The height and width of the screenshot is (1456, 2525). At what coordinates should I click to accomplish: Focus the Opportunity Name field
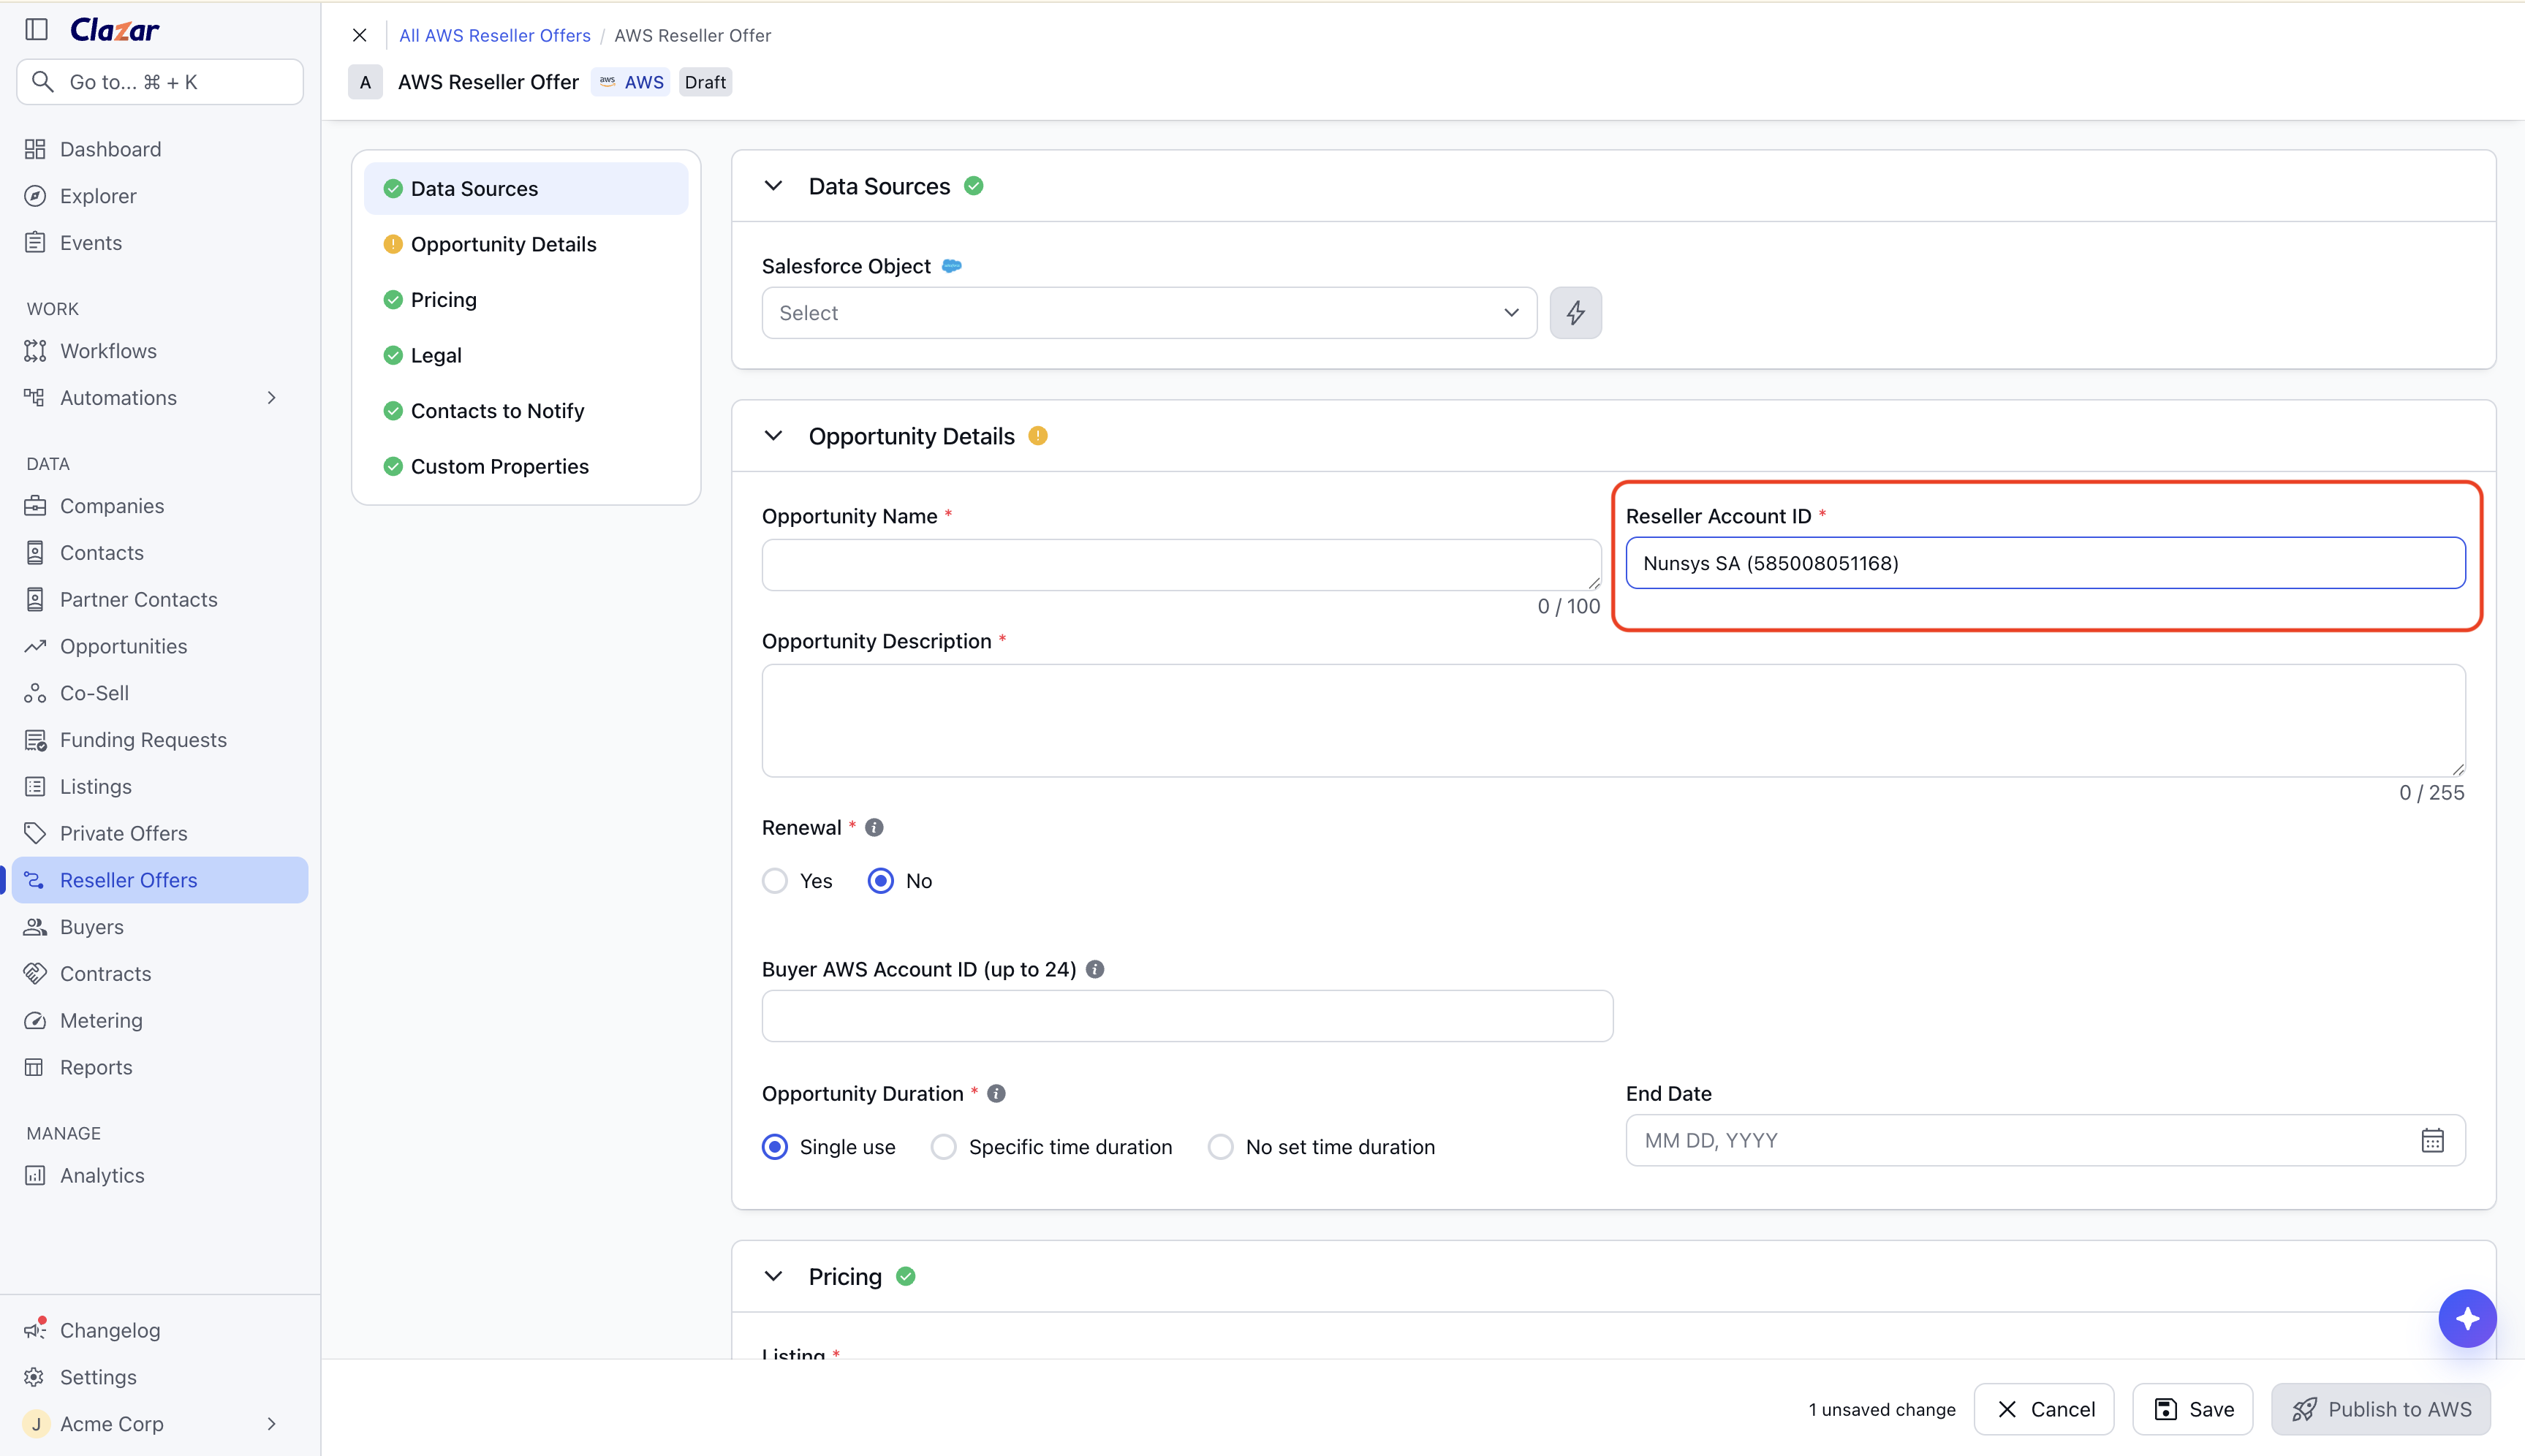click(x=1181, y=565)
